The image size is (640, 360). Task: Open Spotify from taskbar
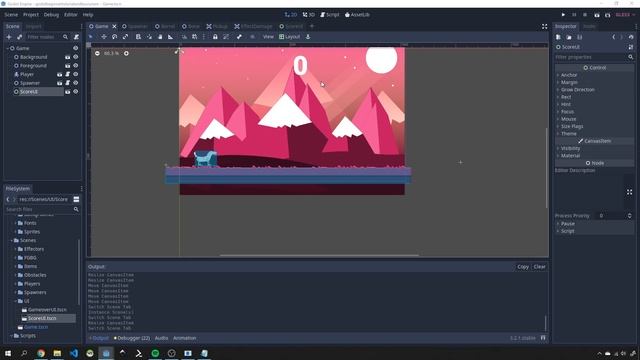(x=155, y=353)
